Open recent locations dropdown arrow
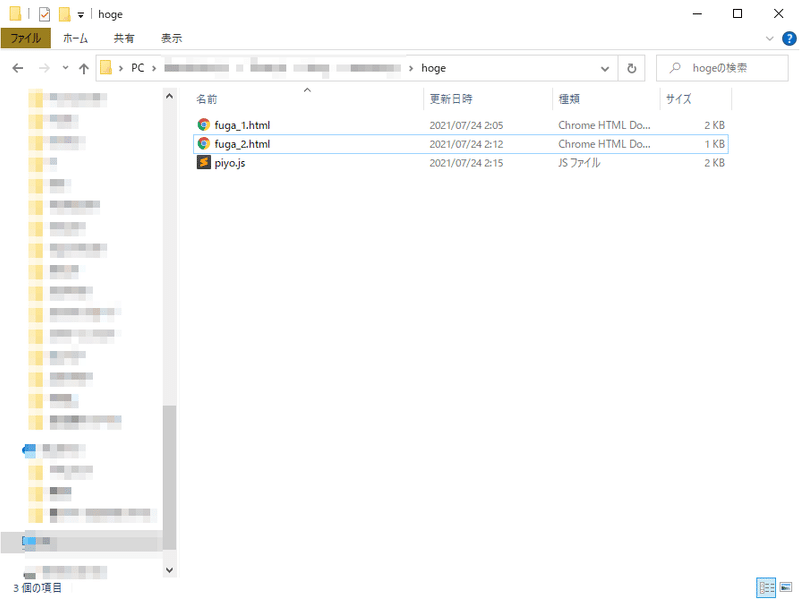The height and width of the screenshot is (599, 800). click(x=65, y=67)
